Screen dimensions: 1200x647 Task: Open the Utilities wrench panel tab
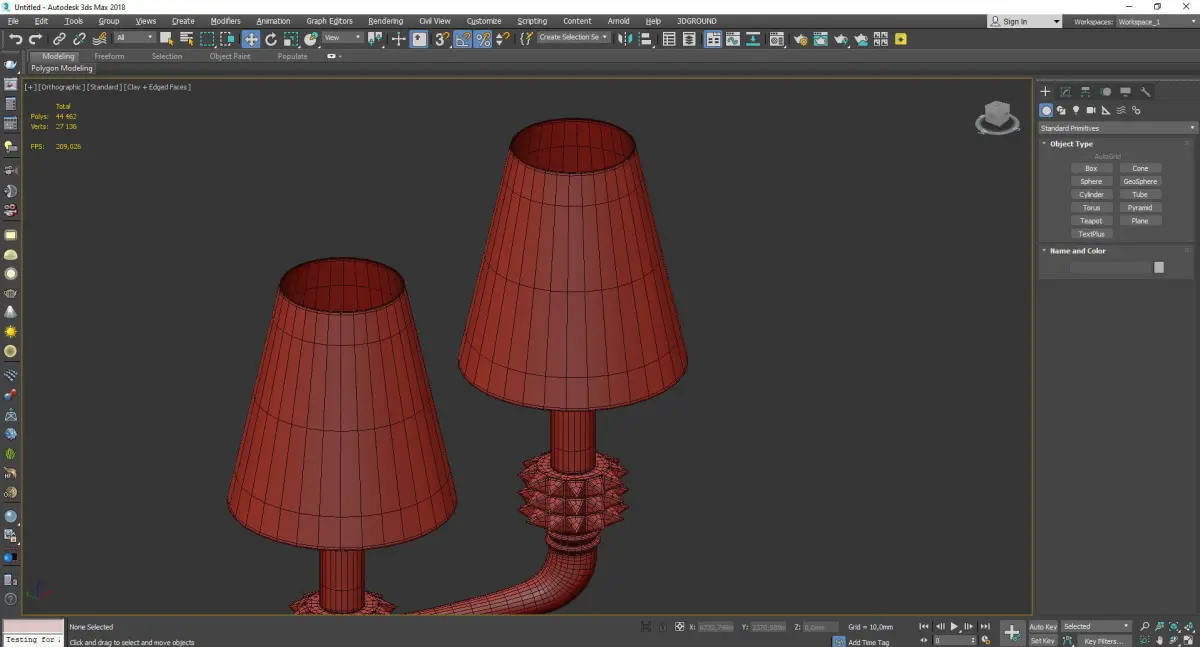tap(1145, 92)
